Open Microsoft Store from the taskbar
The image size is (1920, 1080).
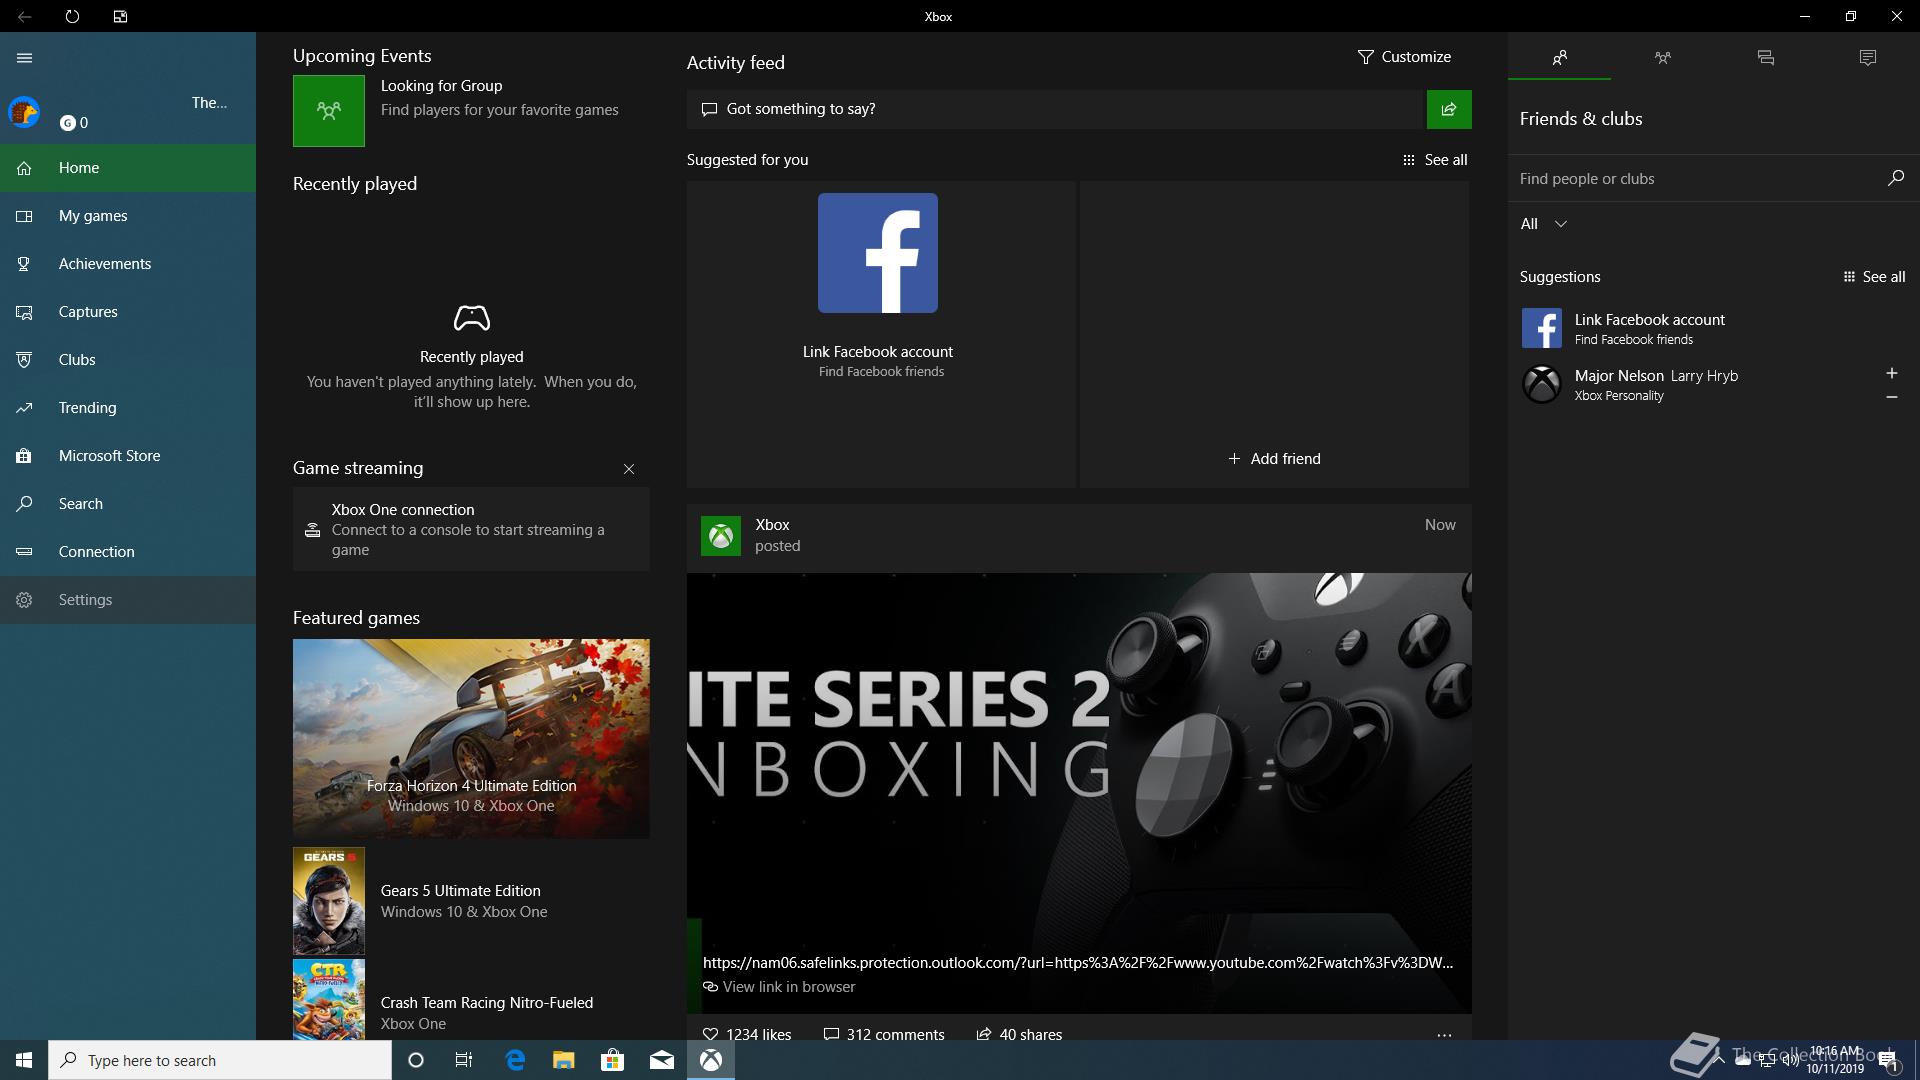coord(612,1060)
